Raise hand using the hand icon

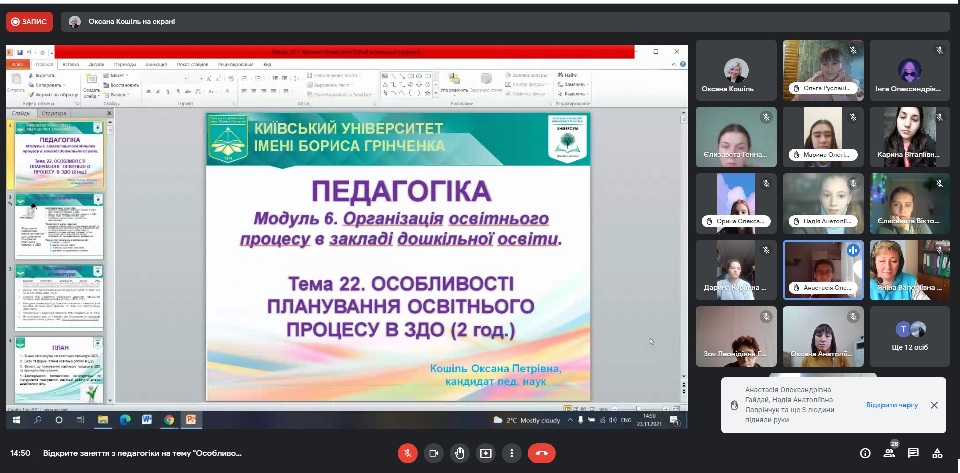(460, 453)
